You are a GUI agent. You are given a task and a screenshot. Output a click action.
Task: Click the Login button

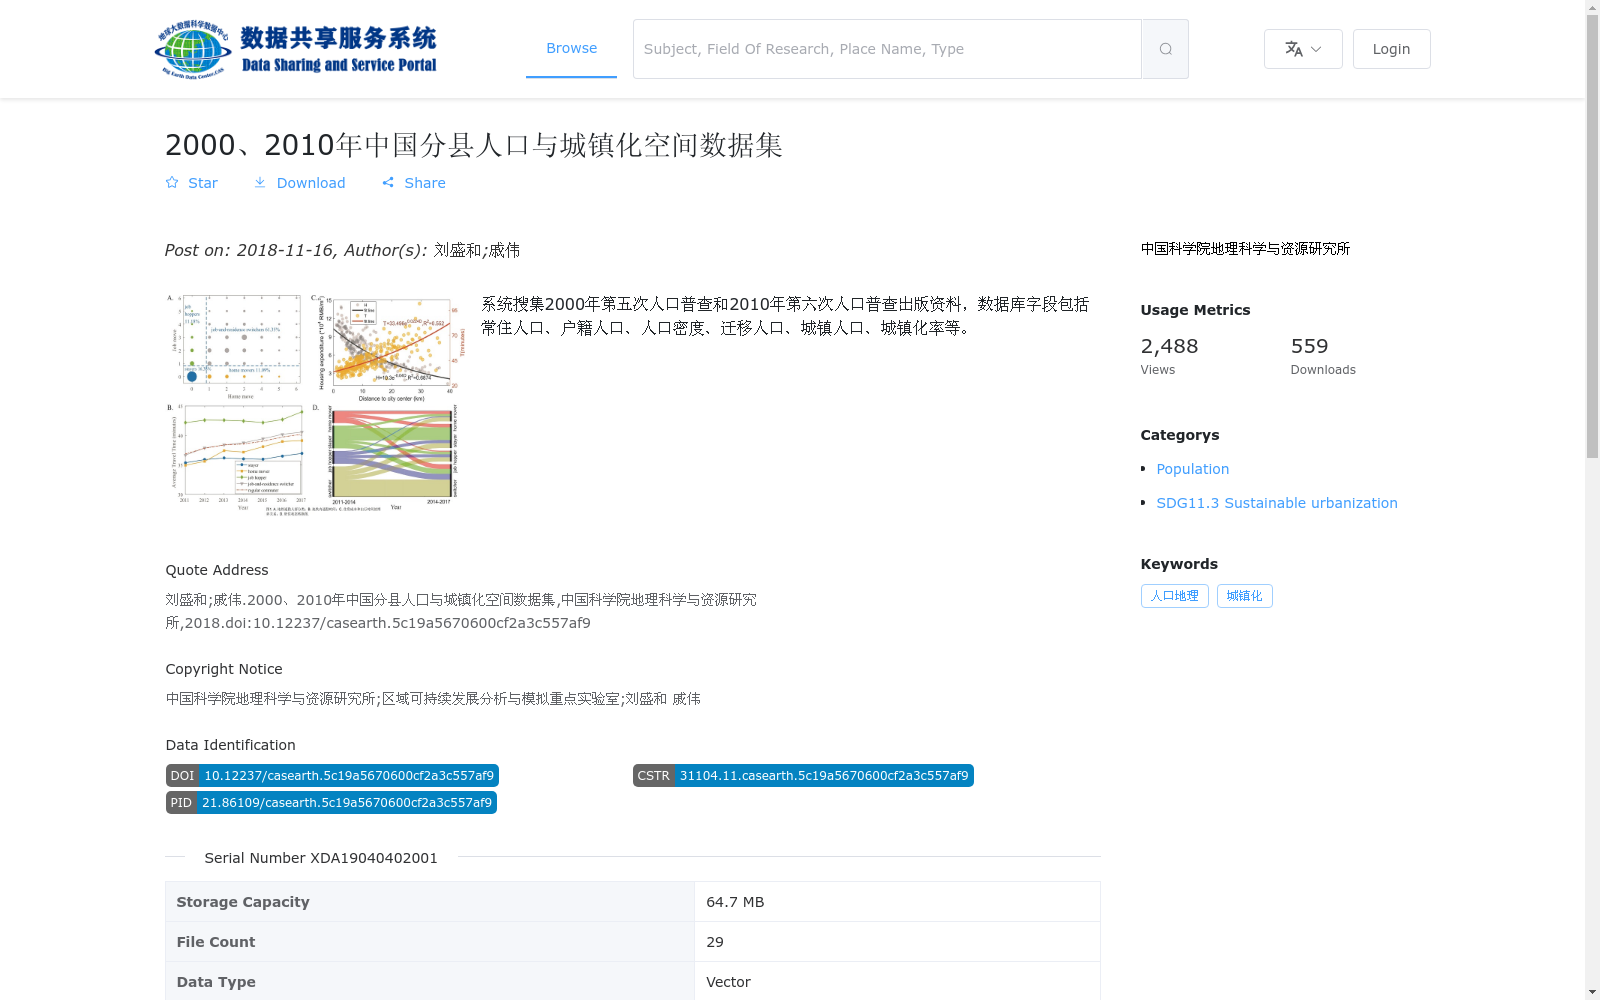pos(1391,49)
